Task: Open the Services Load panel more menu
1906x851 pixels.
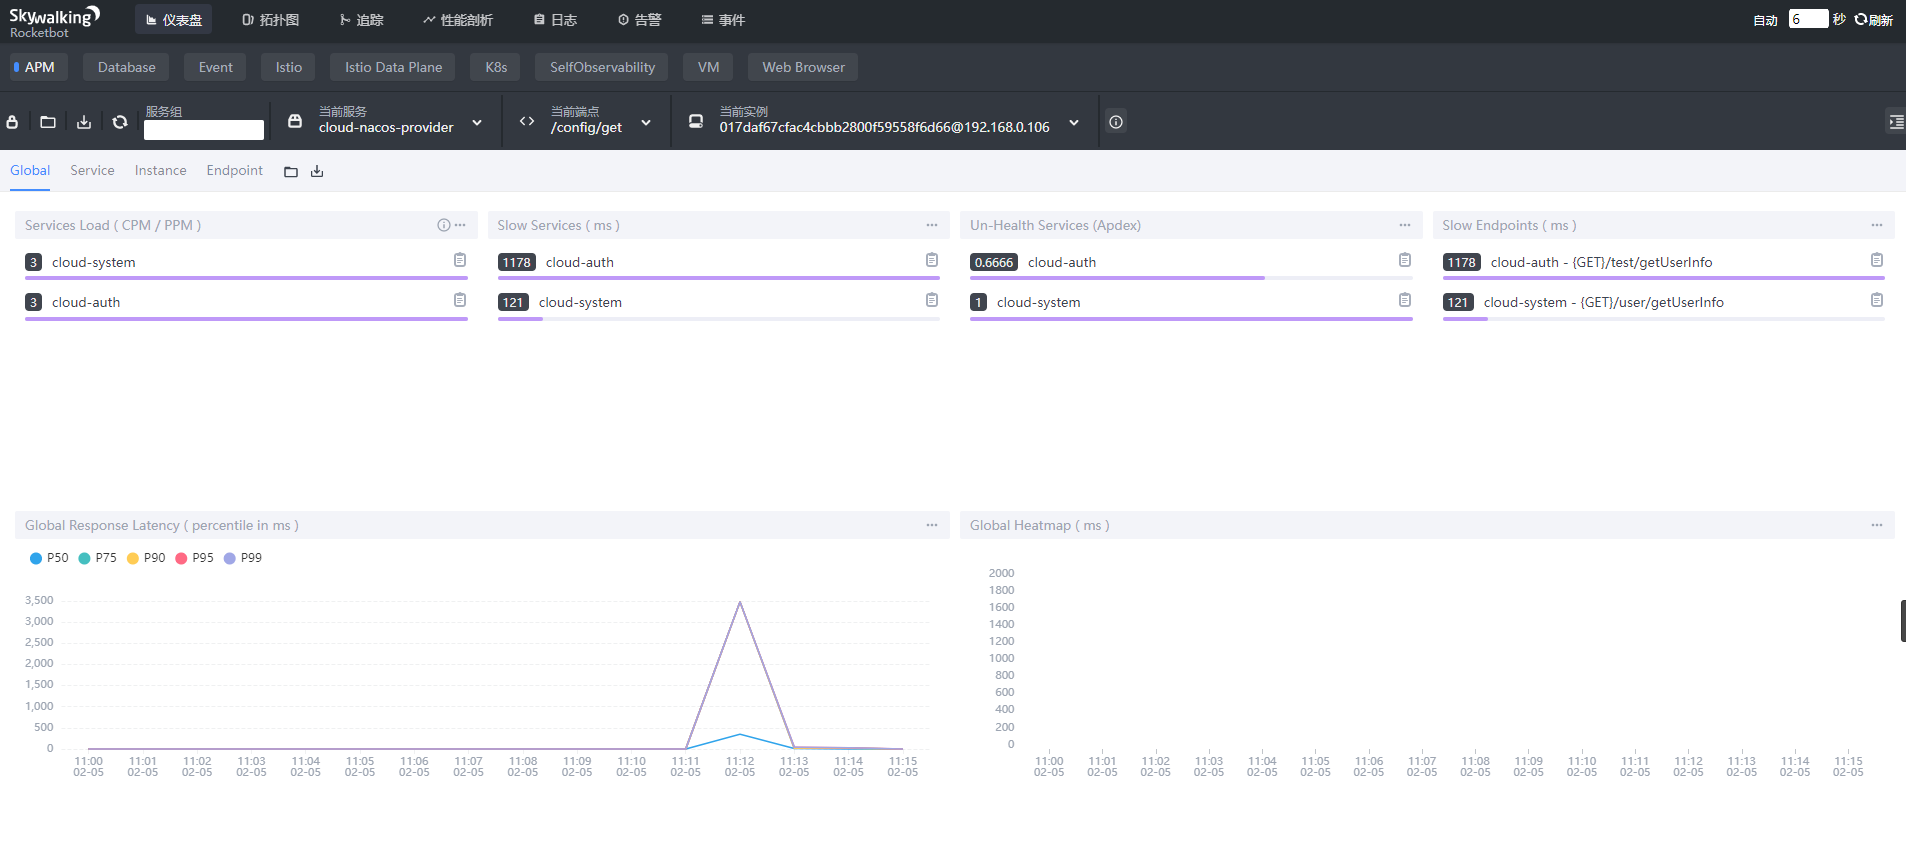Action: (460, 225)
